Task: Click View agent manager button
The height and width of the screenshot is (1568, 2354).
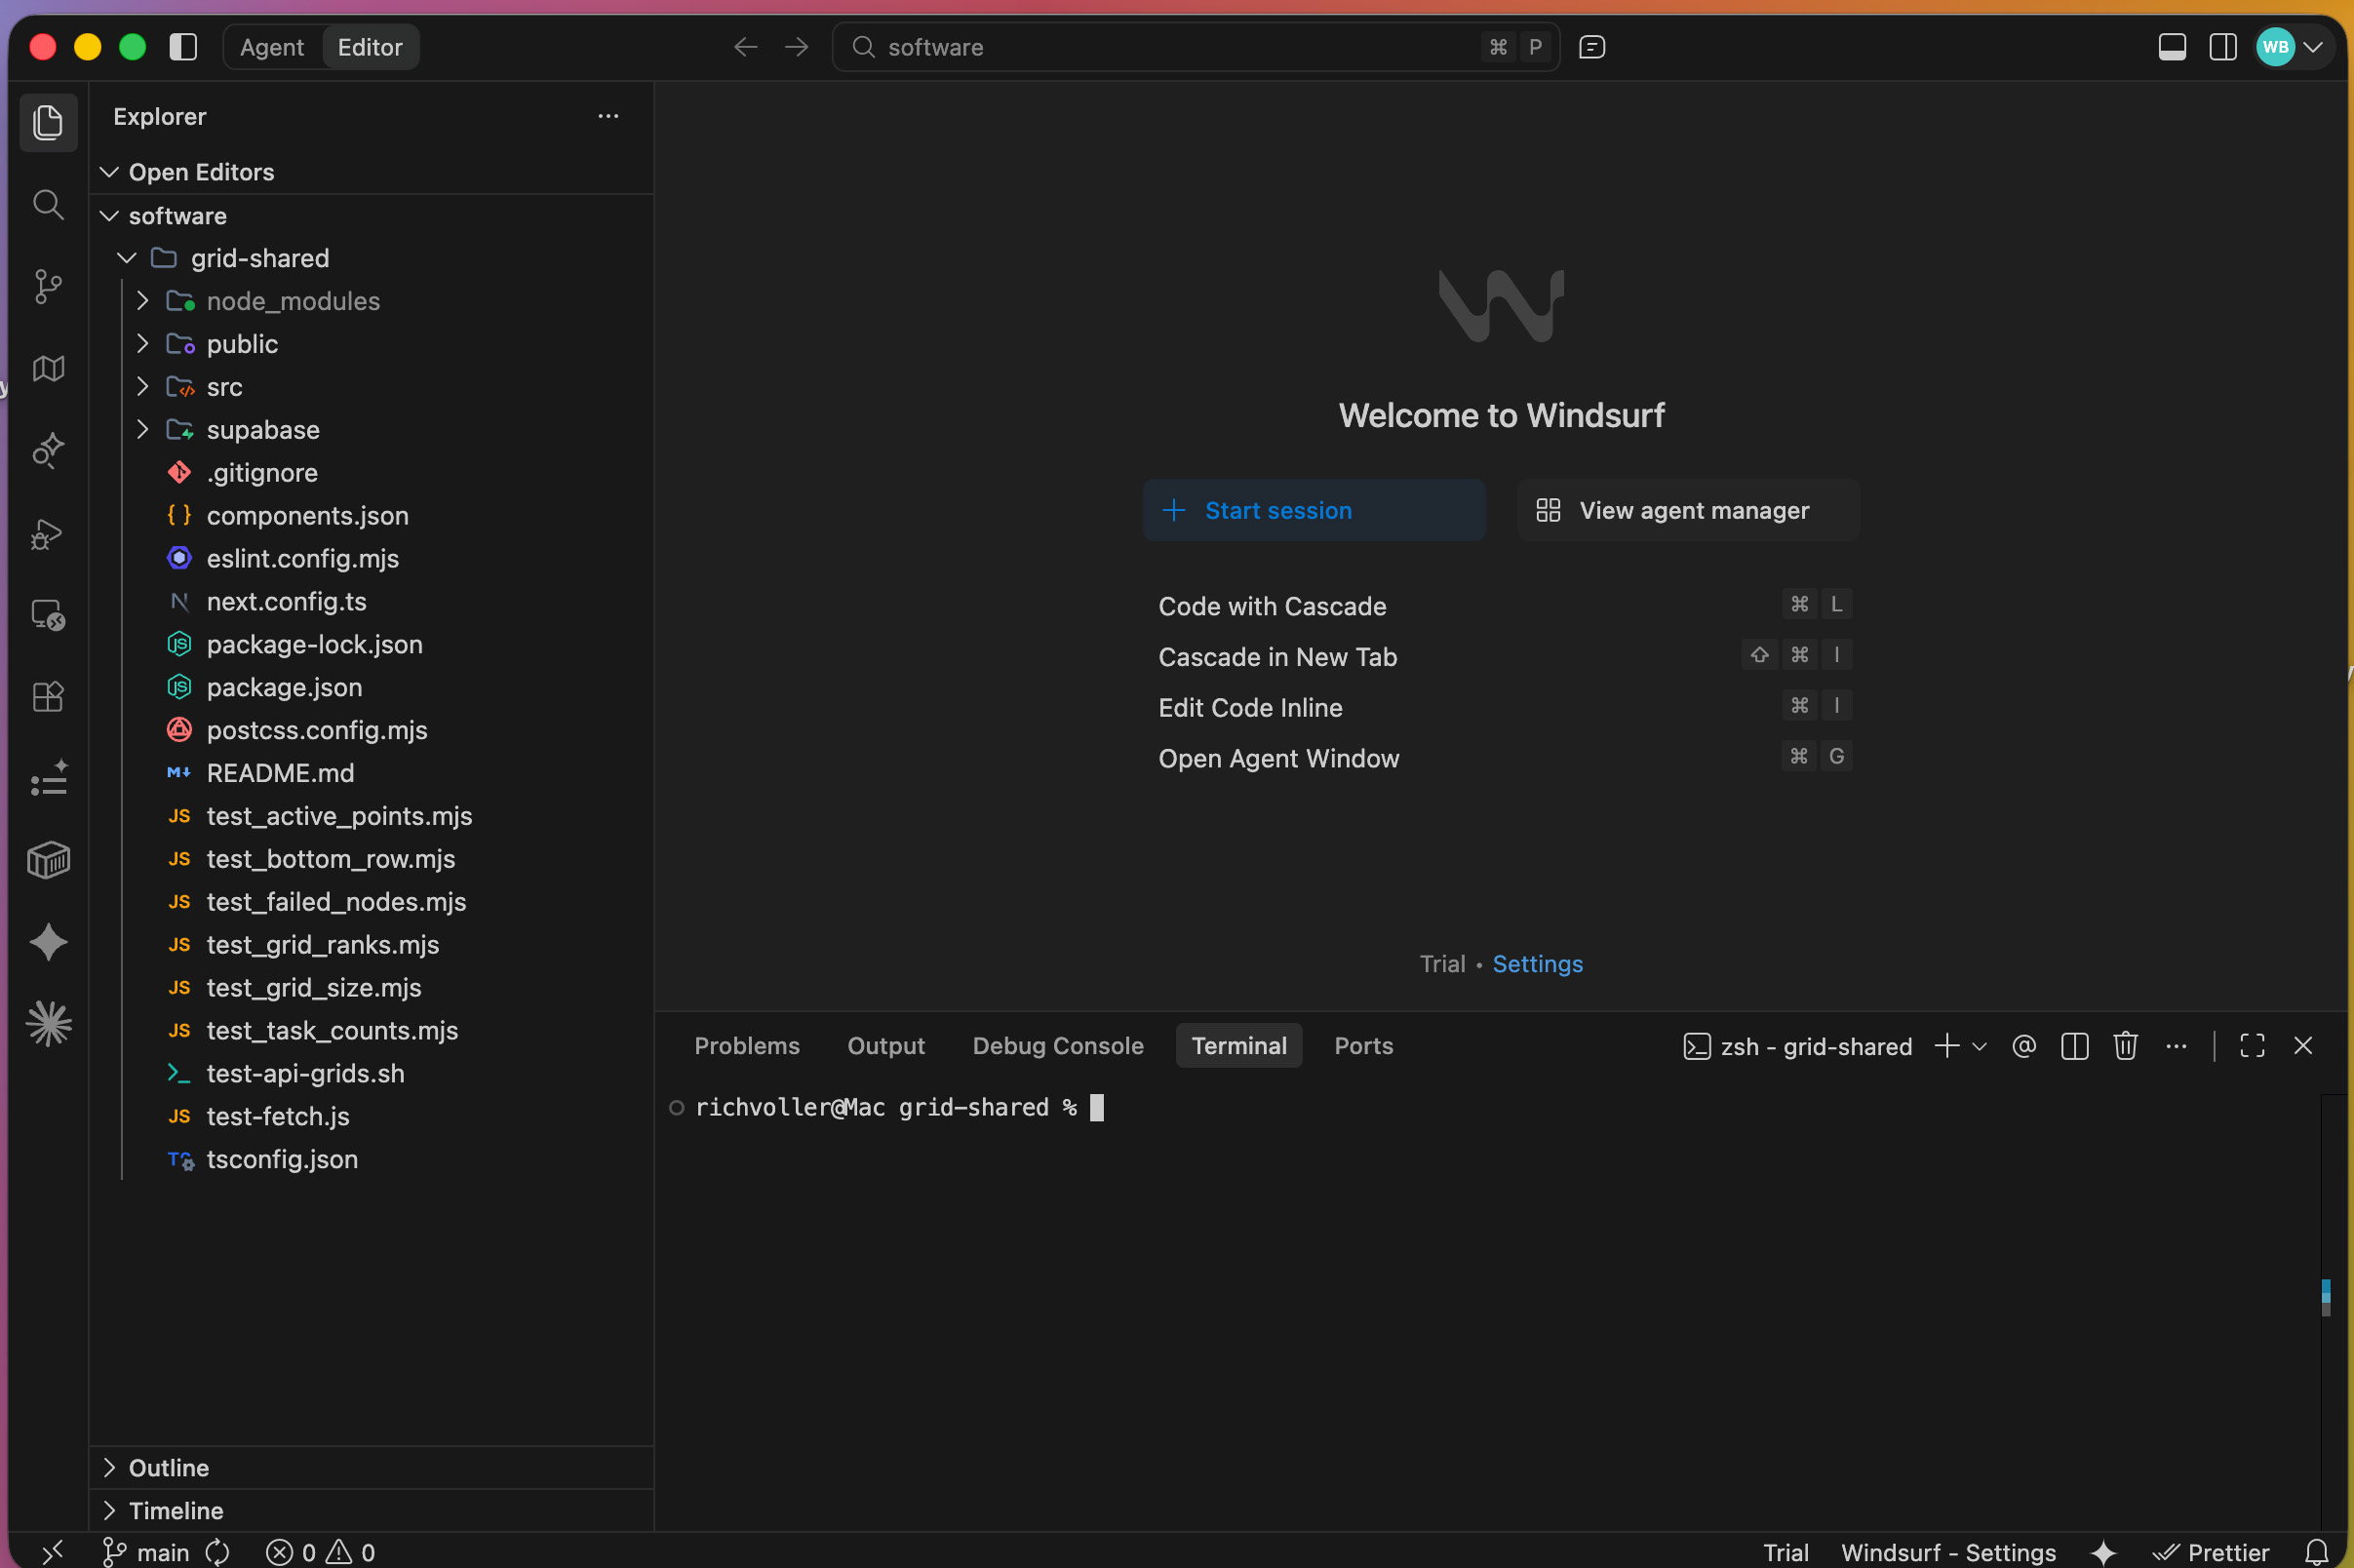Action: click(x=1688, y=511)
